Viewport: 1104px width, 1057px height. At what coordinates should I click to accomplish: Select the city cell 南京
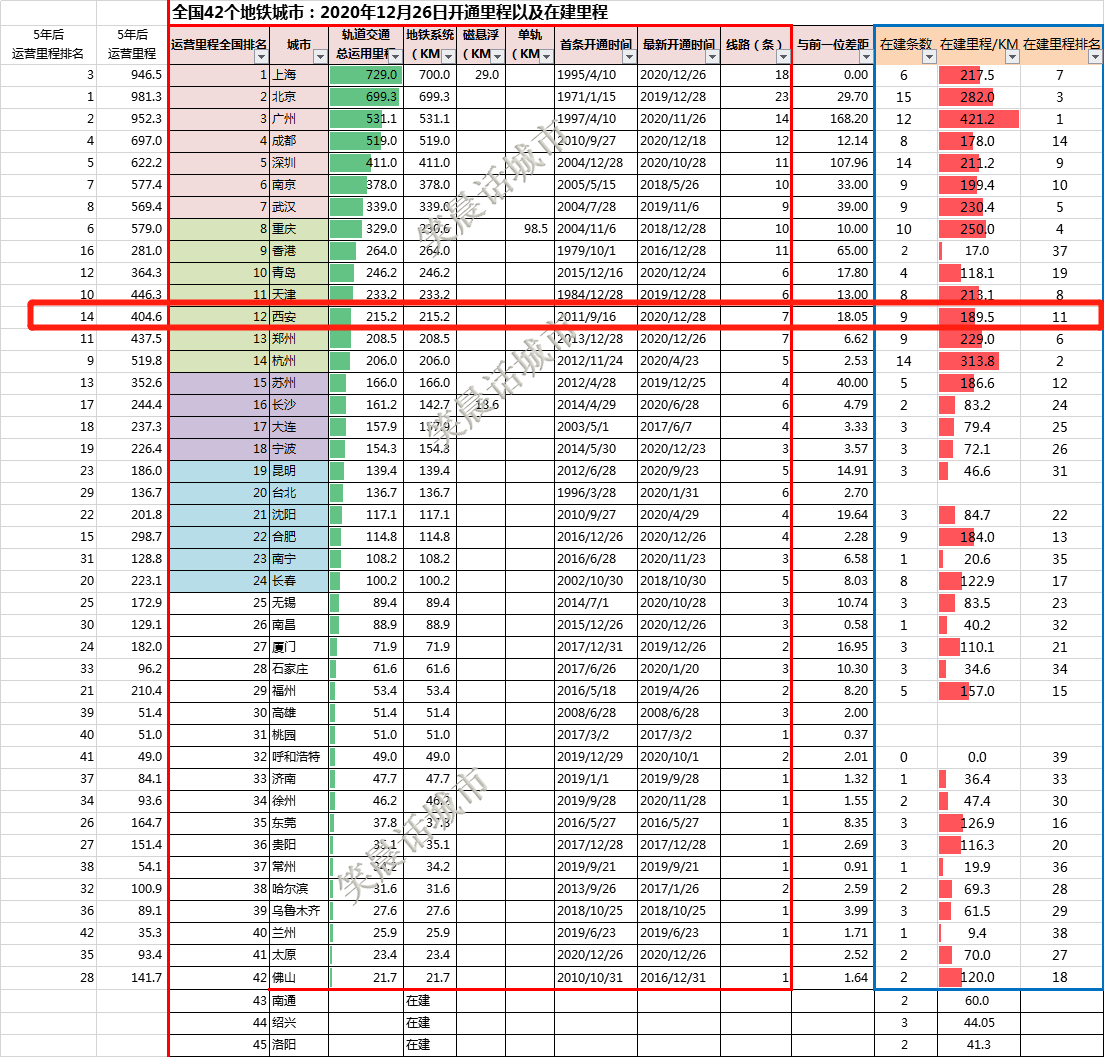pyautogui.click(x=299, y=184)
